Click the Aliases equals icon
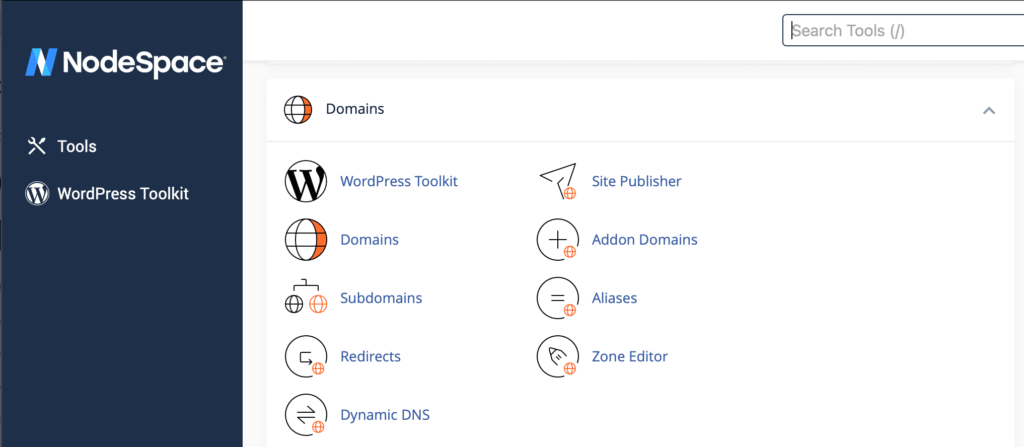 [x=558, y=298]
